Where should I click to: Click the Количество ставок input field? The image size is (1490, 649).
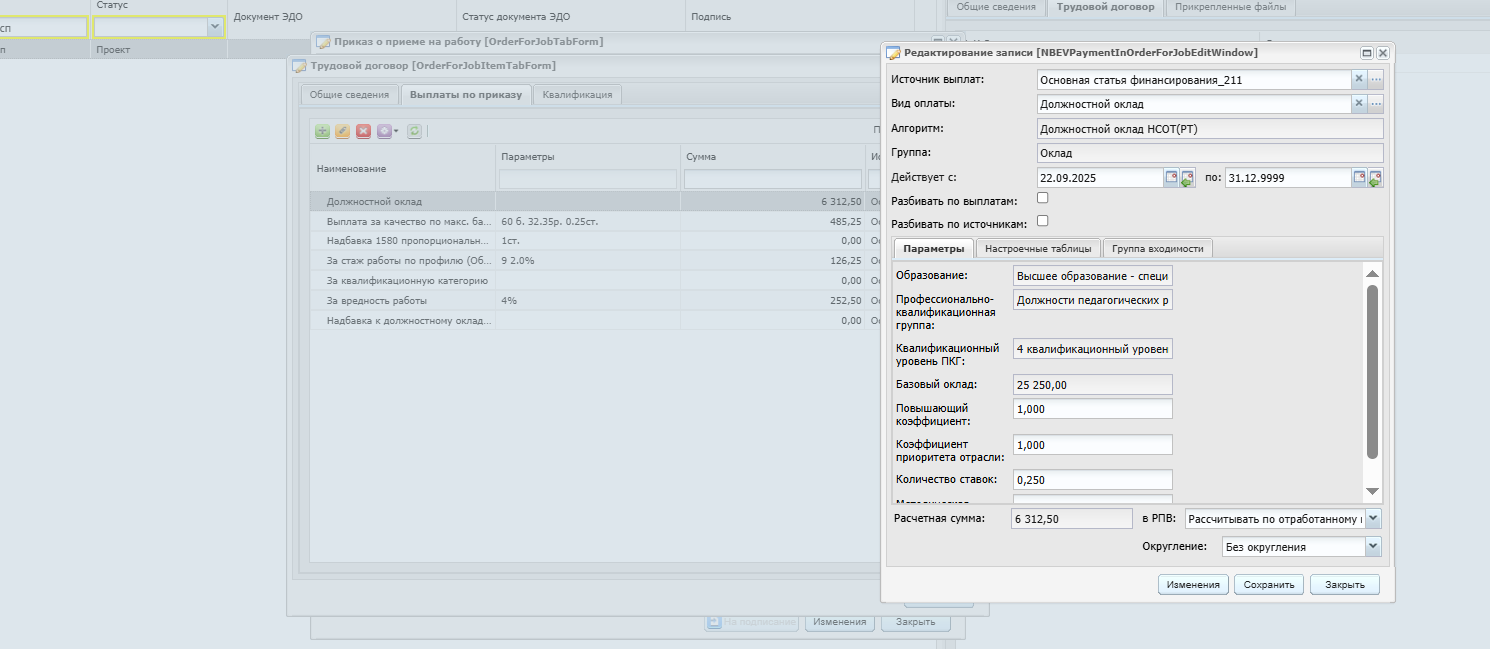(1092, 480)
